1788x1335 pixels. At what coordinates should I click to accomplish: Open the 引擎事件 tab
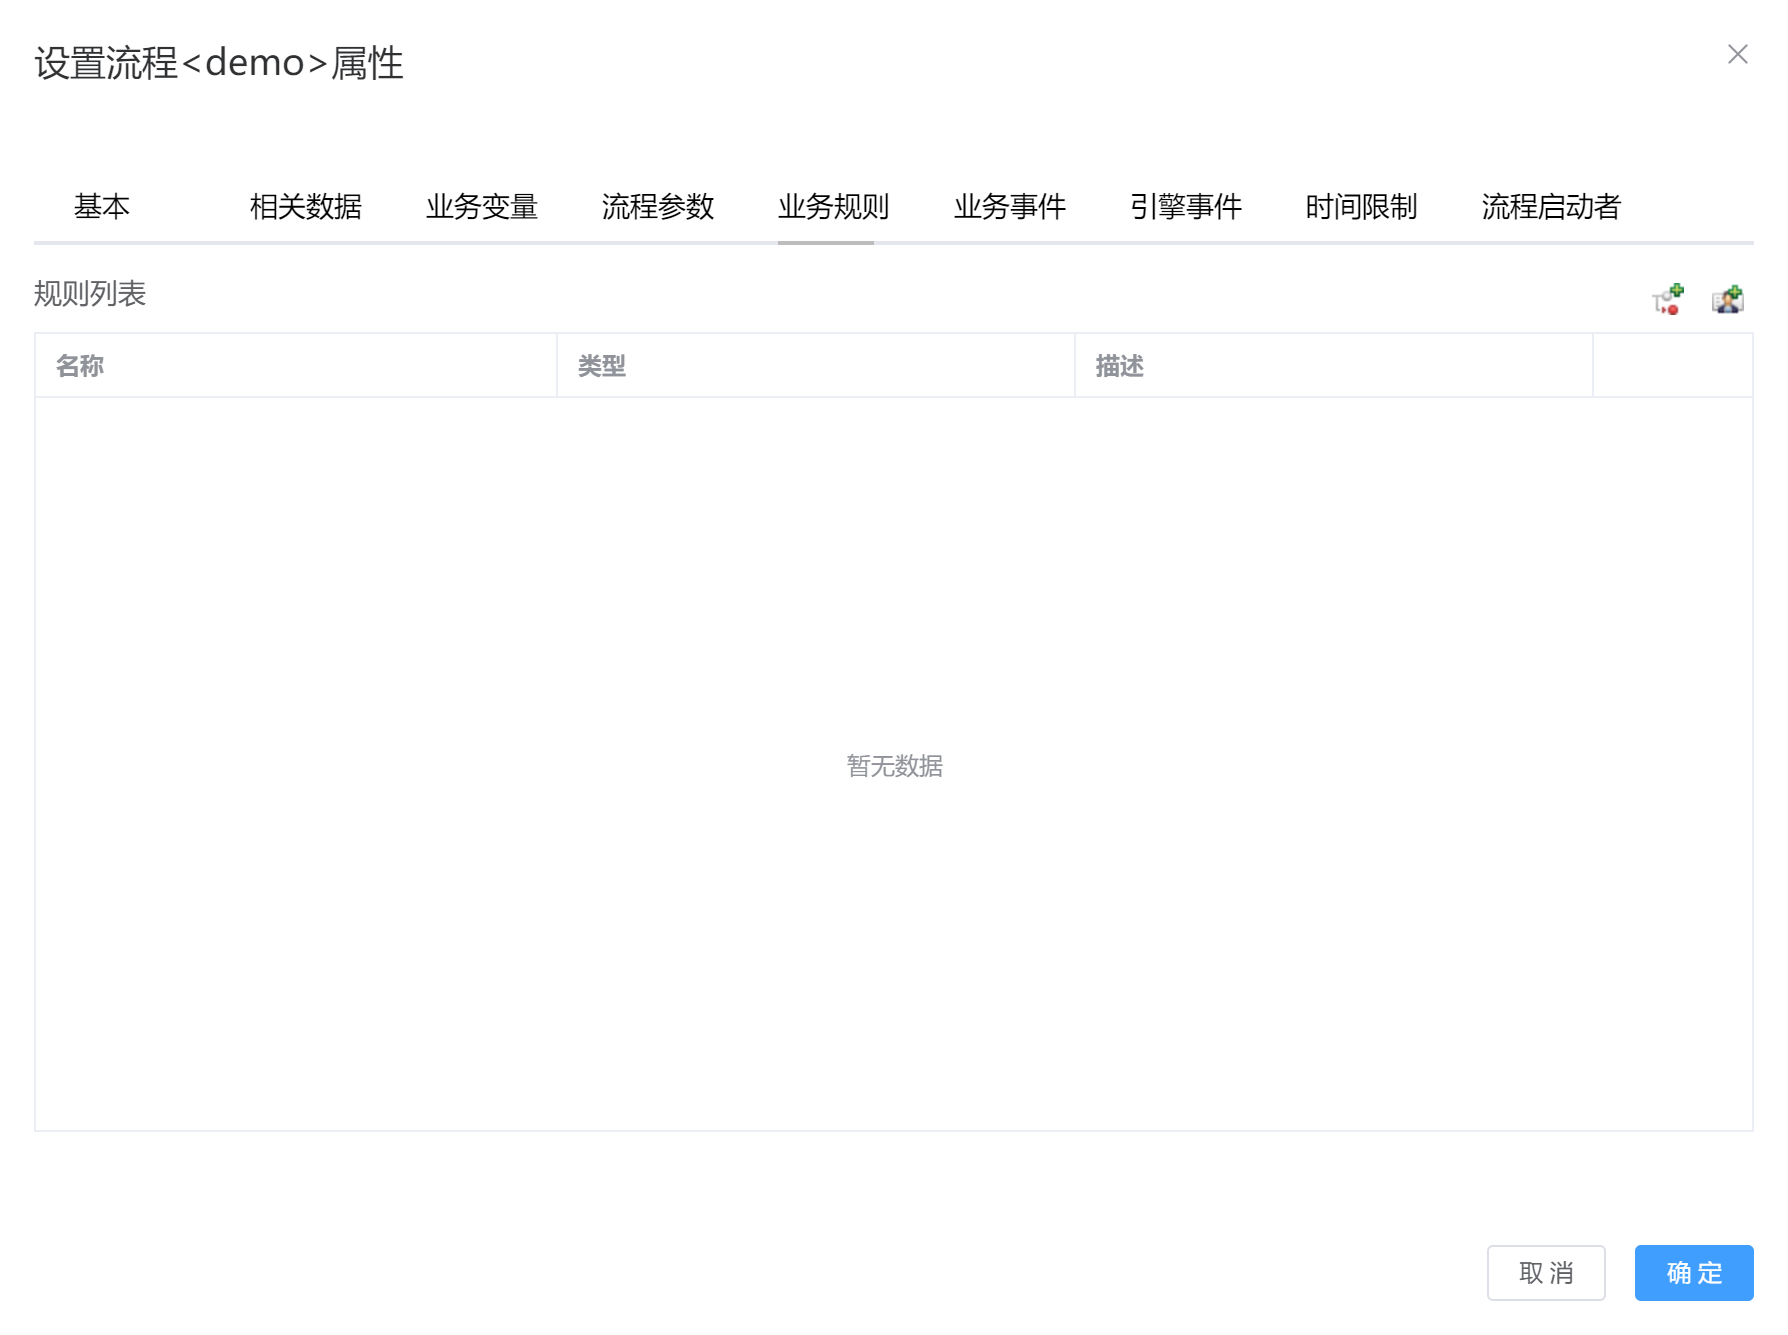pyautogui.click(x=1186, y=207)
